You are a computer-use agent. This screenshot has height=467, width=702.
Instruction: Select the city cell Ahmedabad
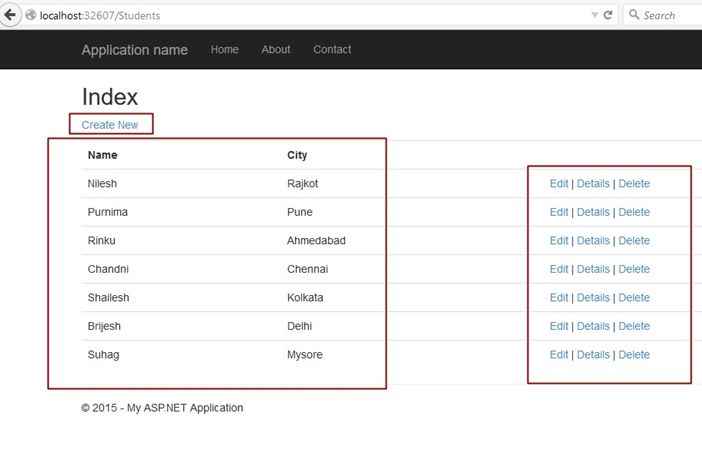coord(316,241)
